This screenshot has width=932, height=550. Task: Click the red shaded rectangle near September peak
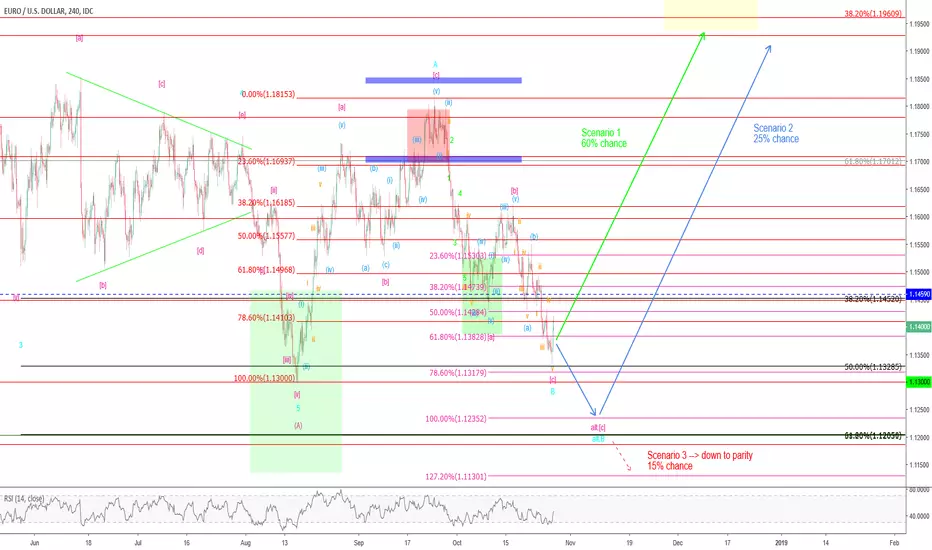[428, 136]
